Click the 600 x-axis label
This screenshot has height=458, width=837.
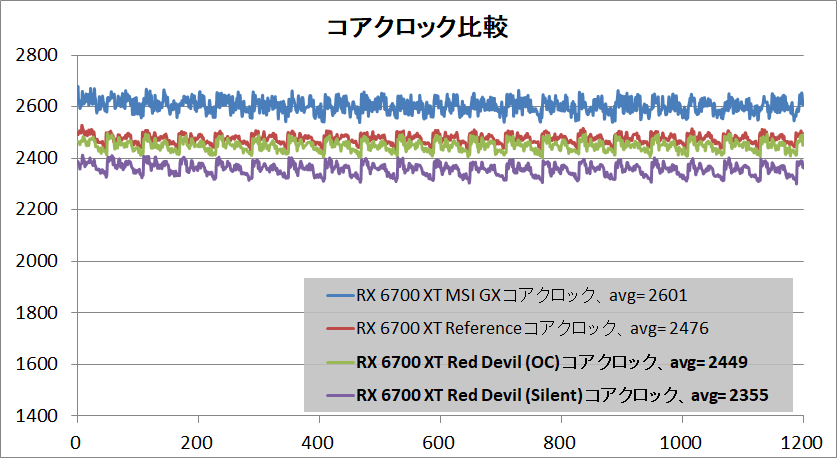(x=440, y=443)
